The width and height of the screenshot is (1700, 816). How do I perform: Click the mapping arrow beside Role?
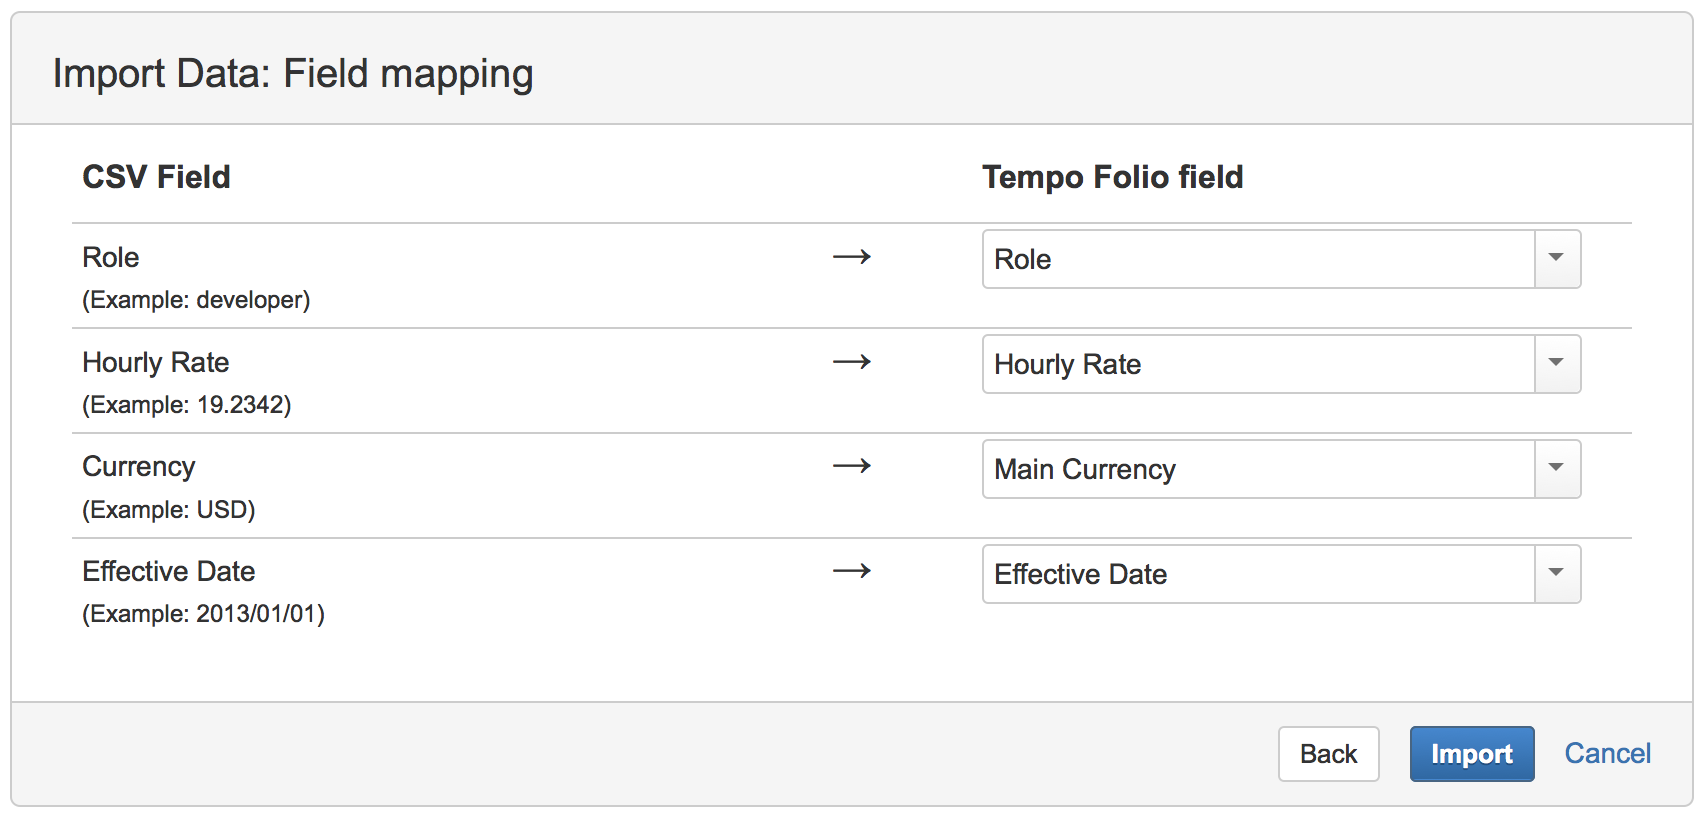pos(851,257)
